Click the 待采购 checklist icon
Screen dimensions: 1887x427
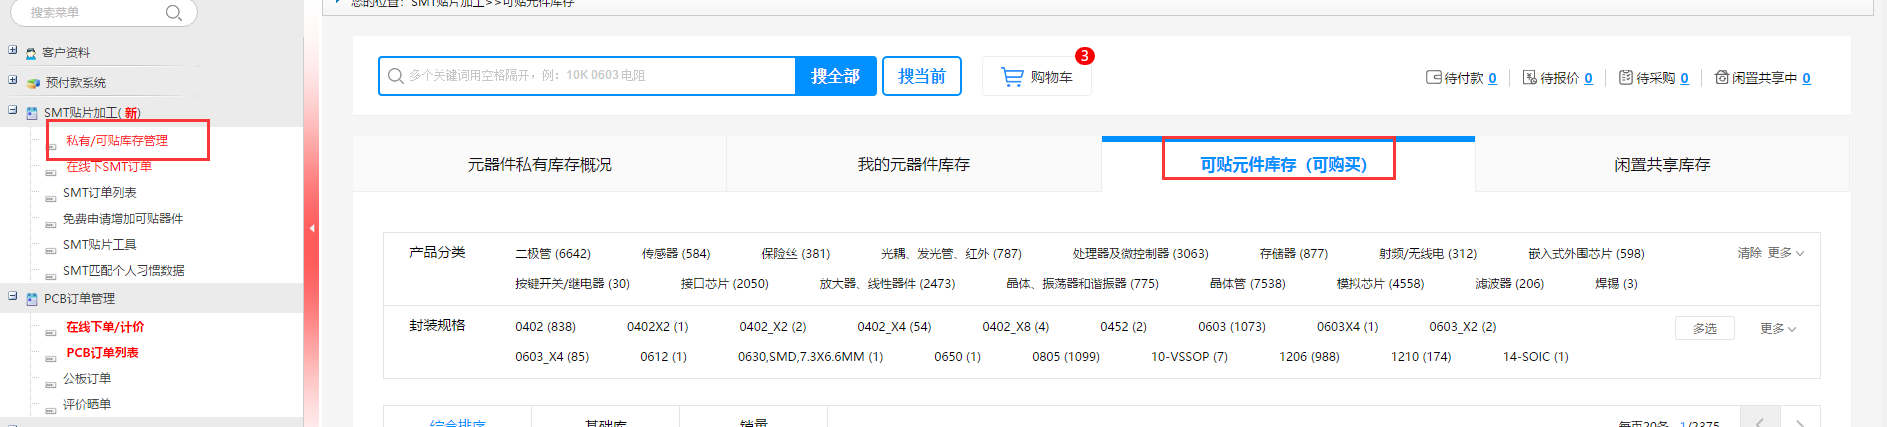1625,77
